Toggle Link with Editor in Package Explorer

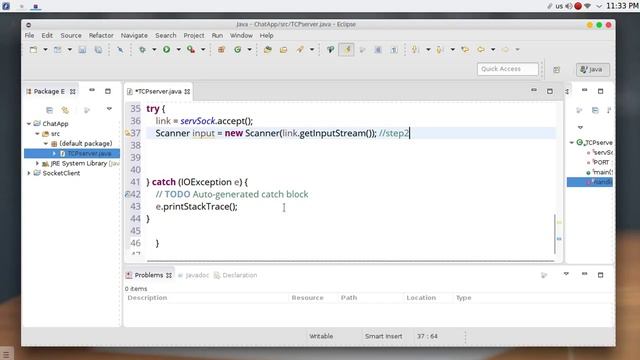pyautogui.click(x=65, y=110)
